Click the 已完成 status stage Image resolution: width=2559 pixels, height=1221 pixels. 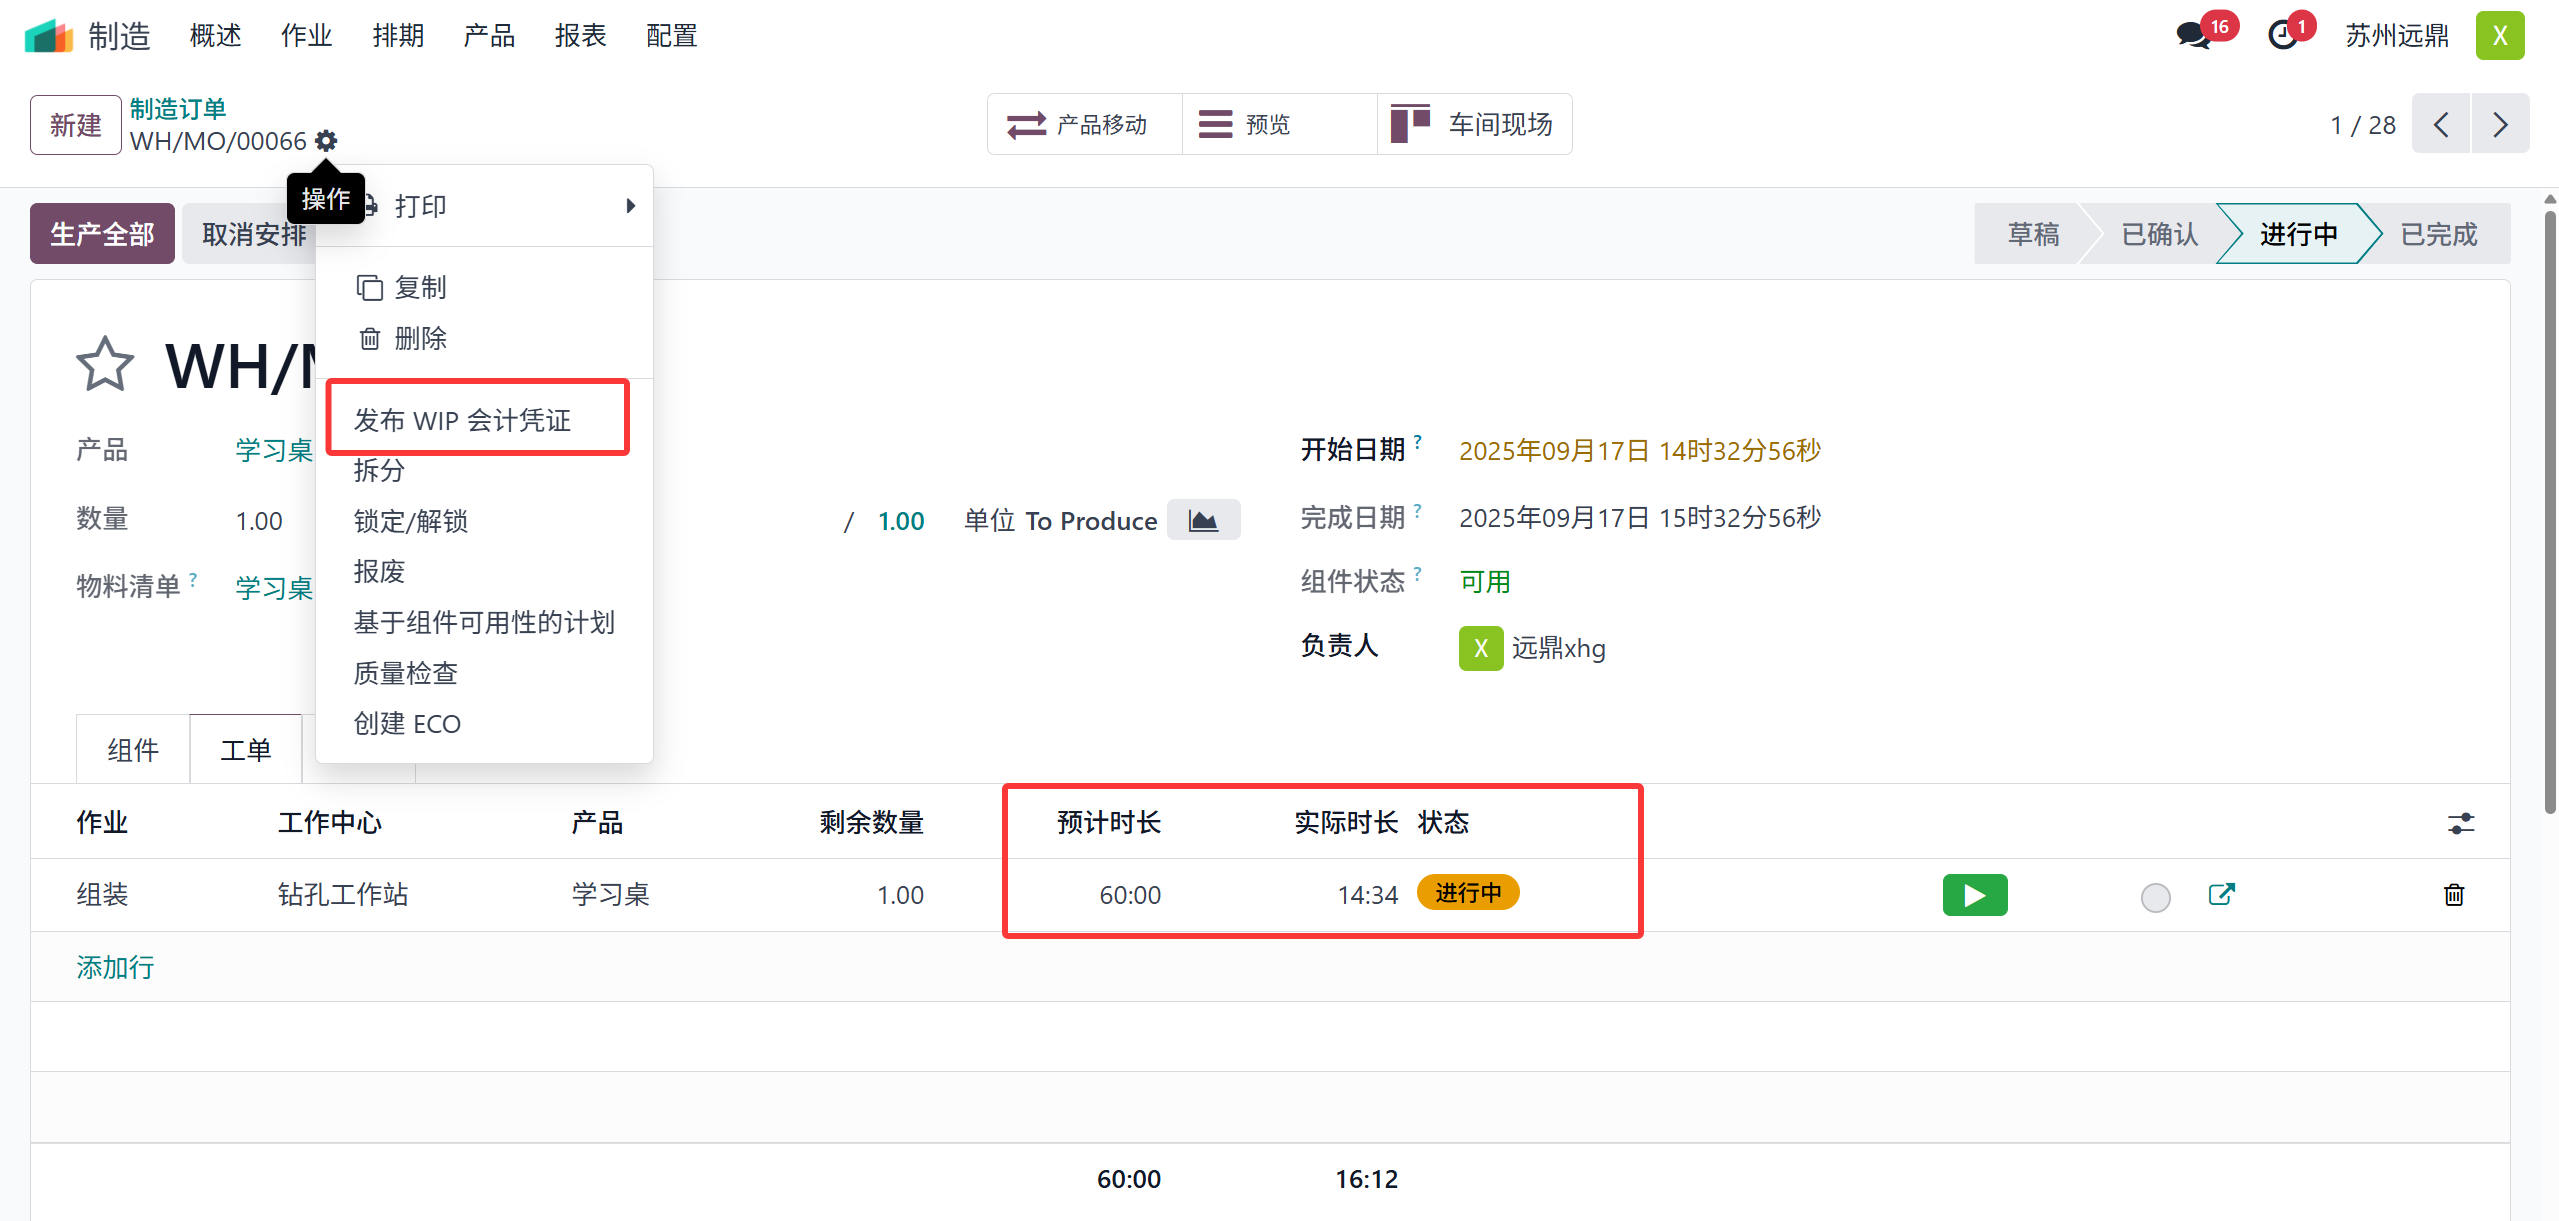click(x=2438, y=234)
